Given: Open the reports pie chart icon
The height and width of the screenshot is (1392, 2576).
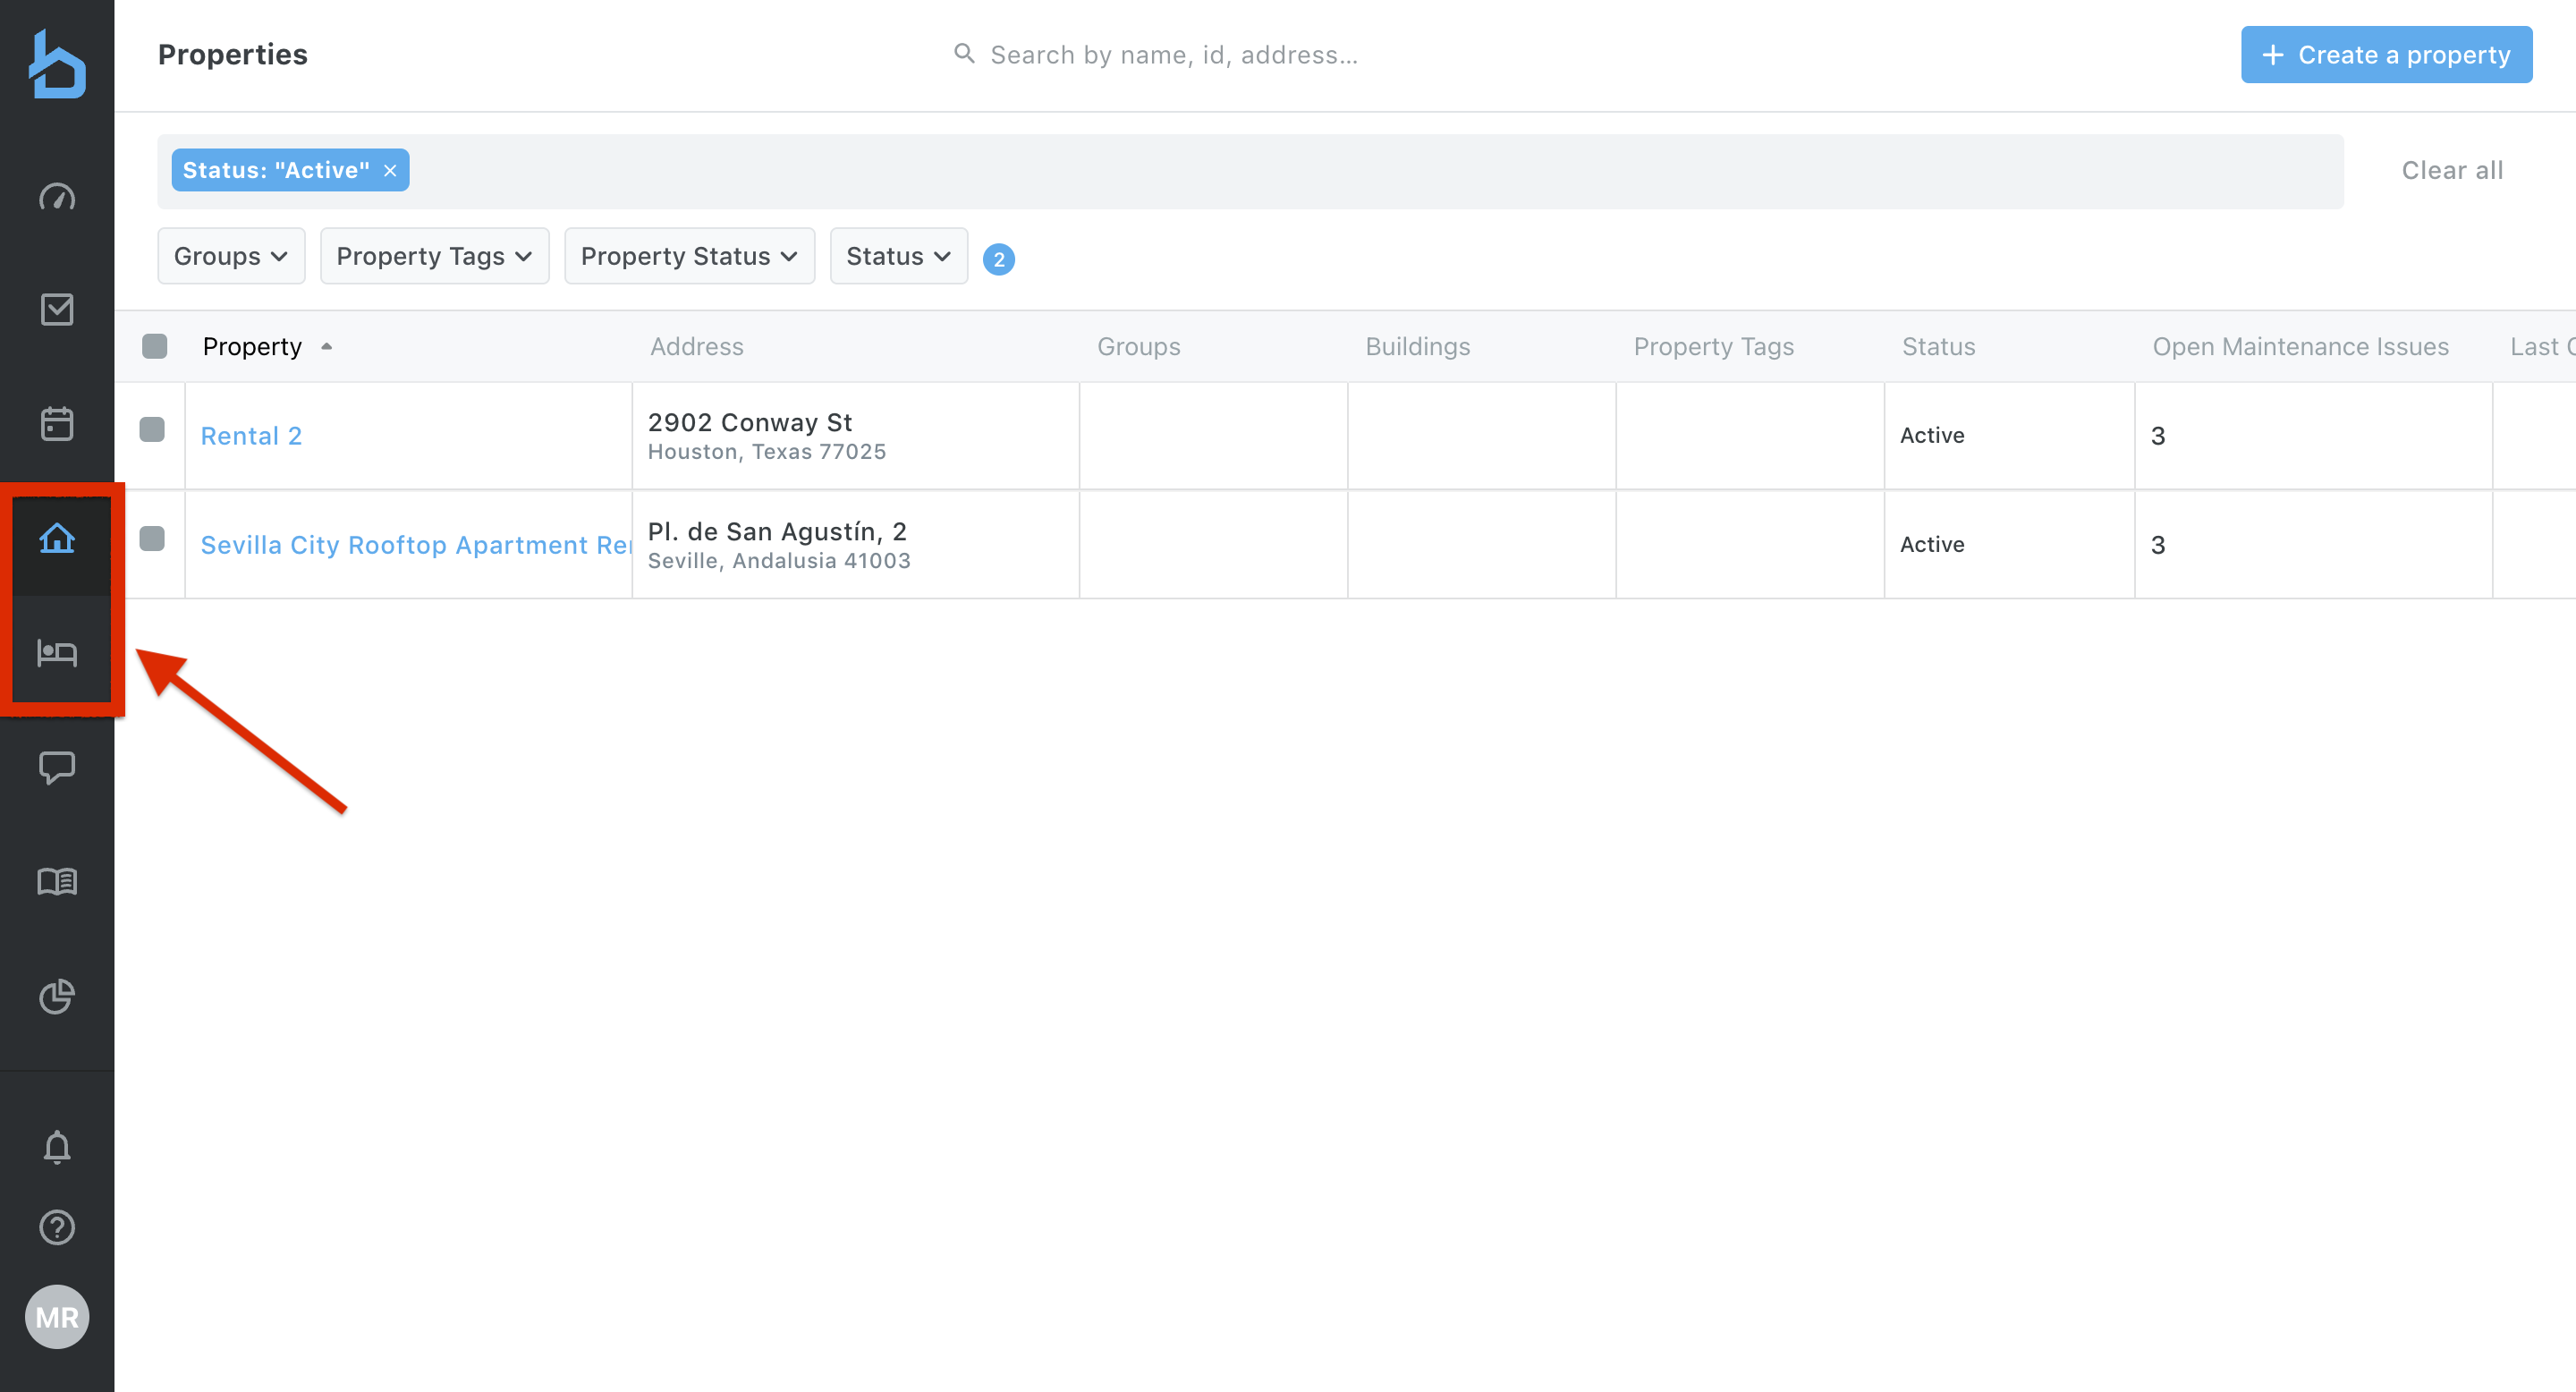Looking at the screenshot, I should point(57,996).
